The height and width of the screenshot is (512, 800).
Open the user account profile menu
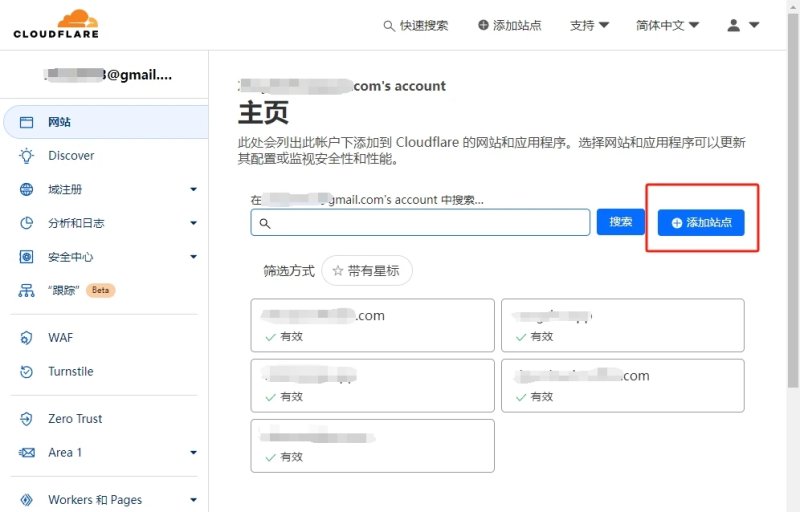[x=743, y=25]
